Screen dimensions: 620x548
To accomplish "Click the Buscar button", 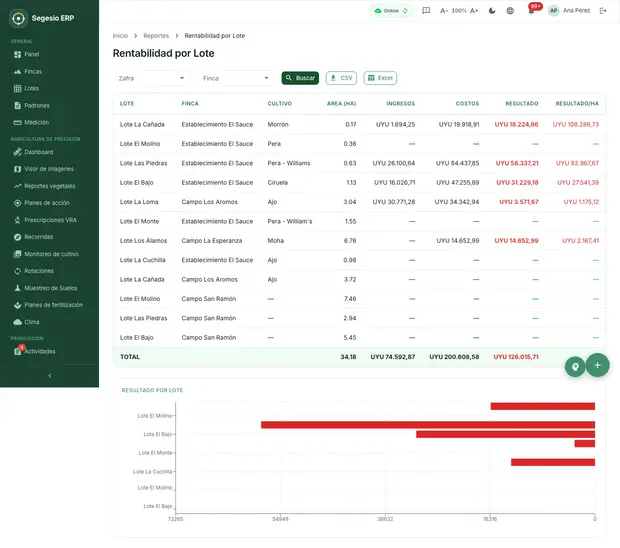I will coord(300,78).
